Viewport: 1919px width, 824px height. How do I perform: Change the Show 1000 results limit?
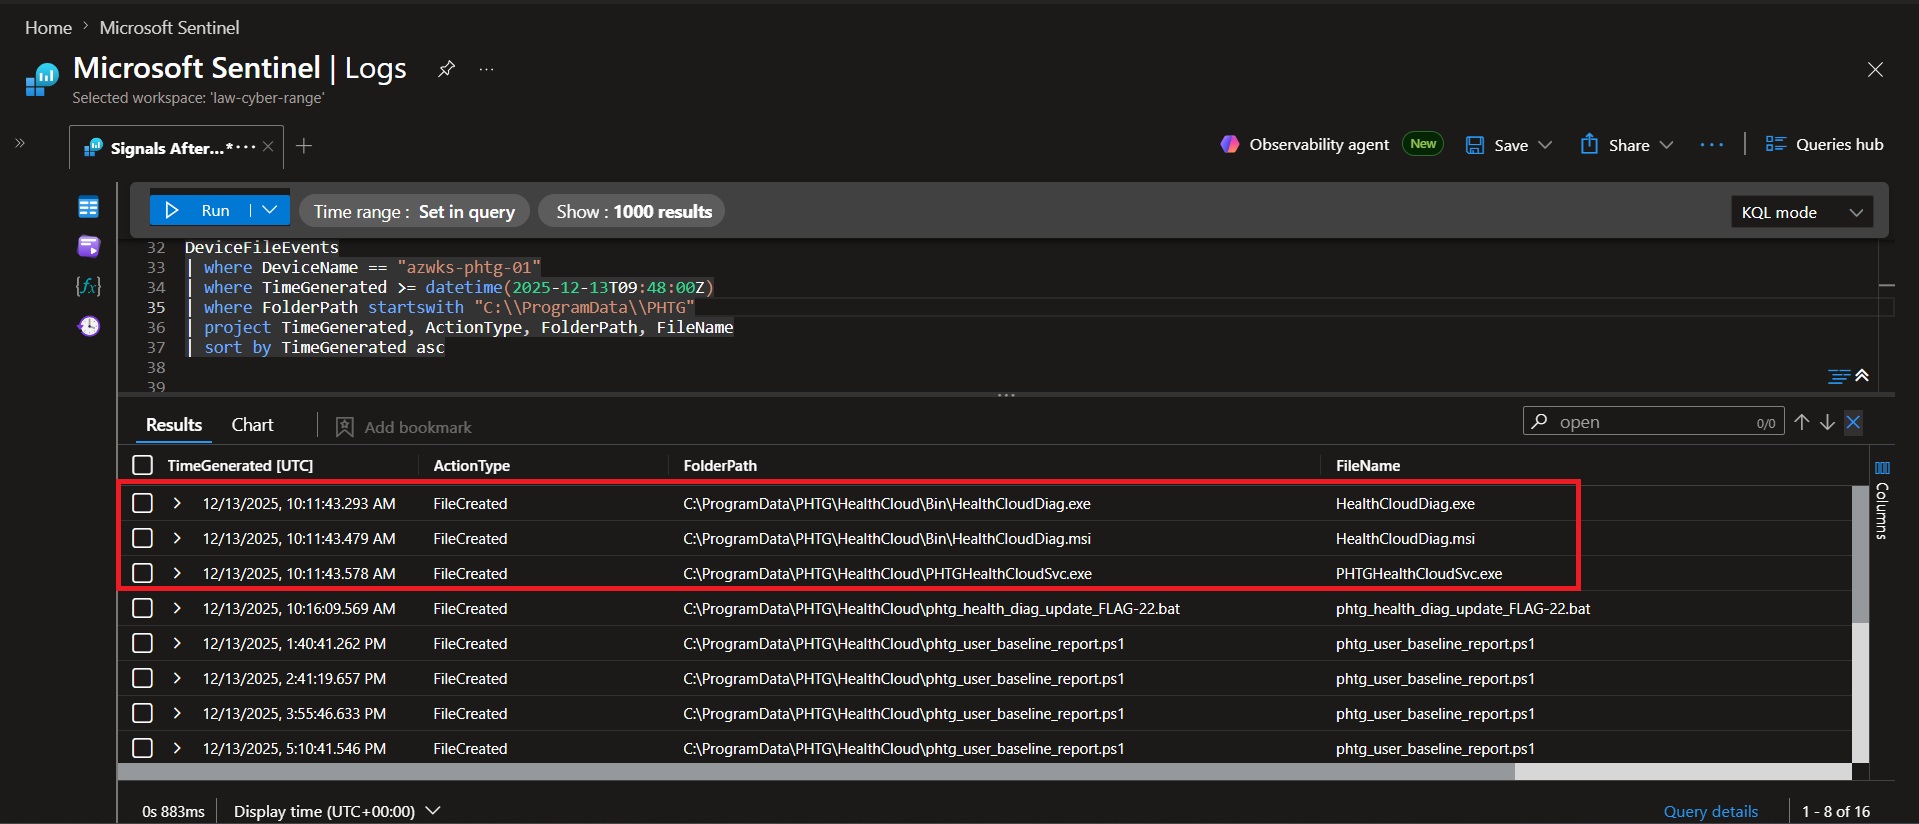tap(633, 211)
